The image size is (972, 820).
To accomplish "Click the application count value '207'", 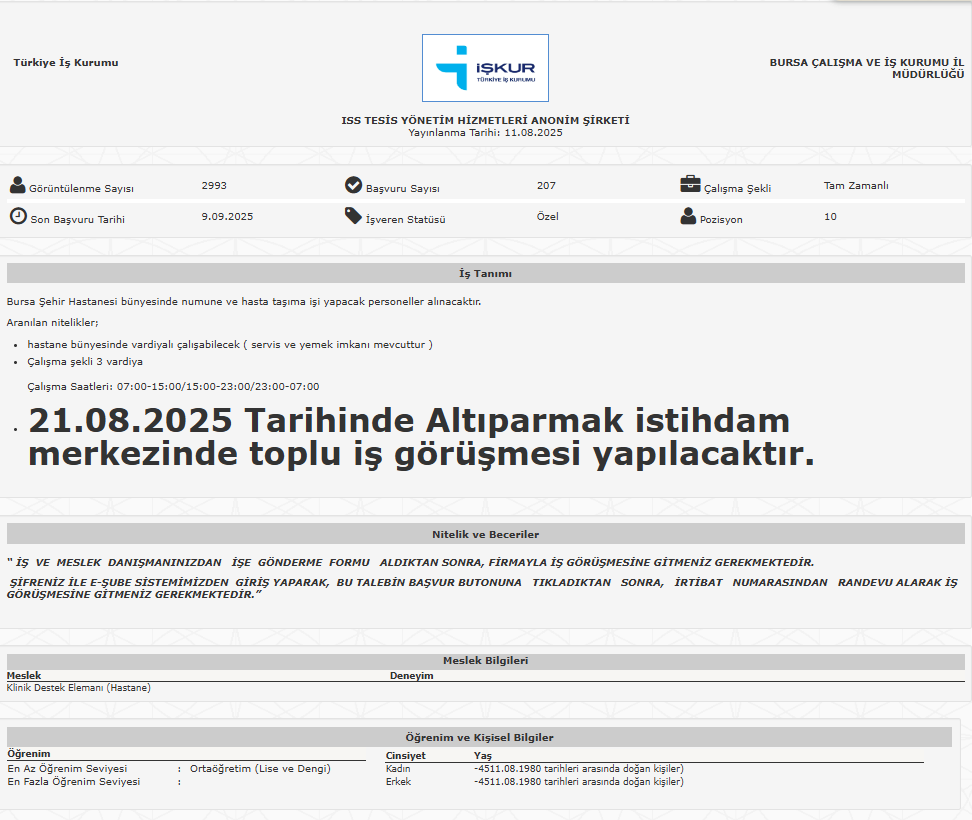I will 546,185.
